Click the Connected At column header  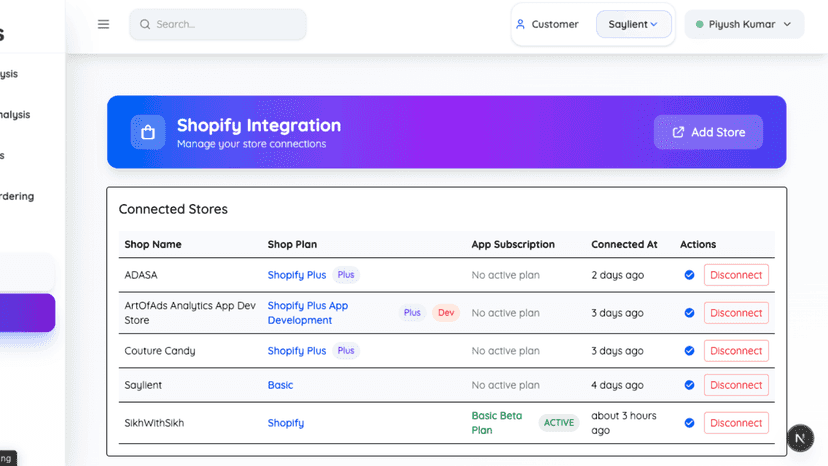pos(624,245)
